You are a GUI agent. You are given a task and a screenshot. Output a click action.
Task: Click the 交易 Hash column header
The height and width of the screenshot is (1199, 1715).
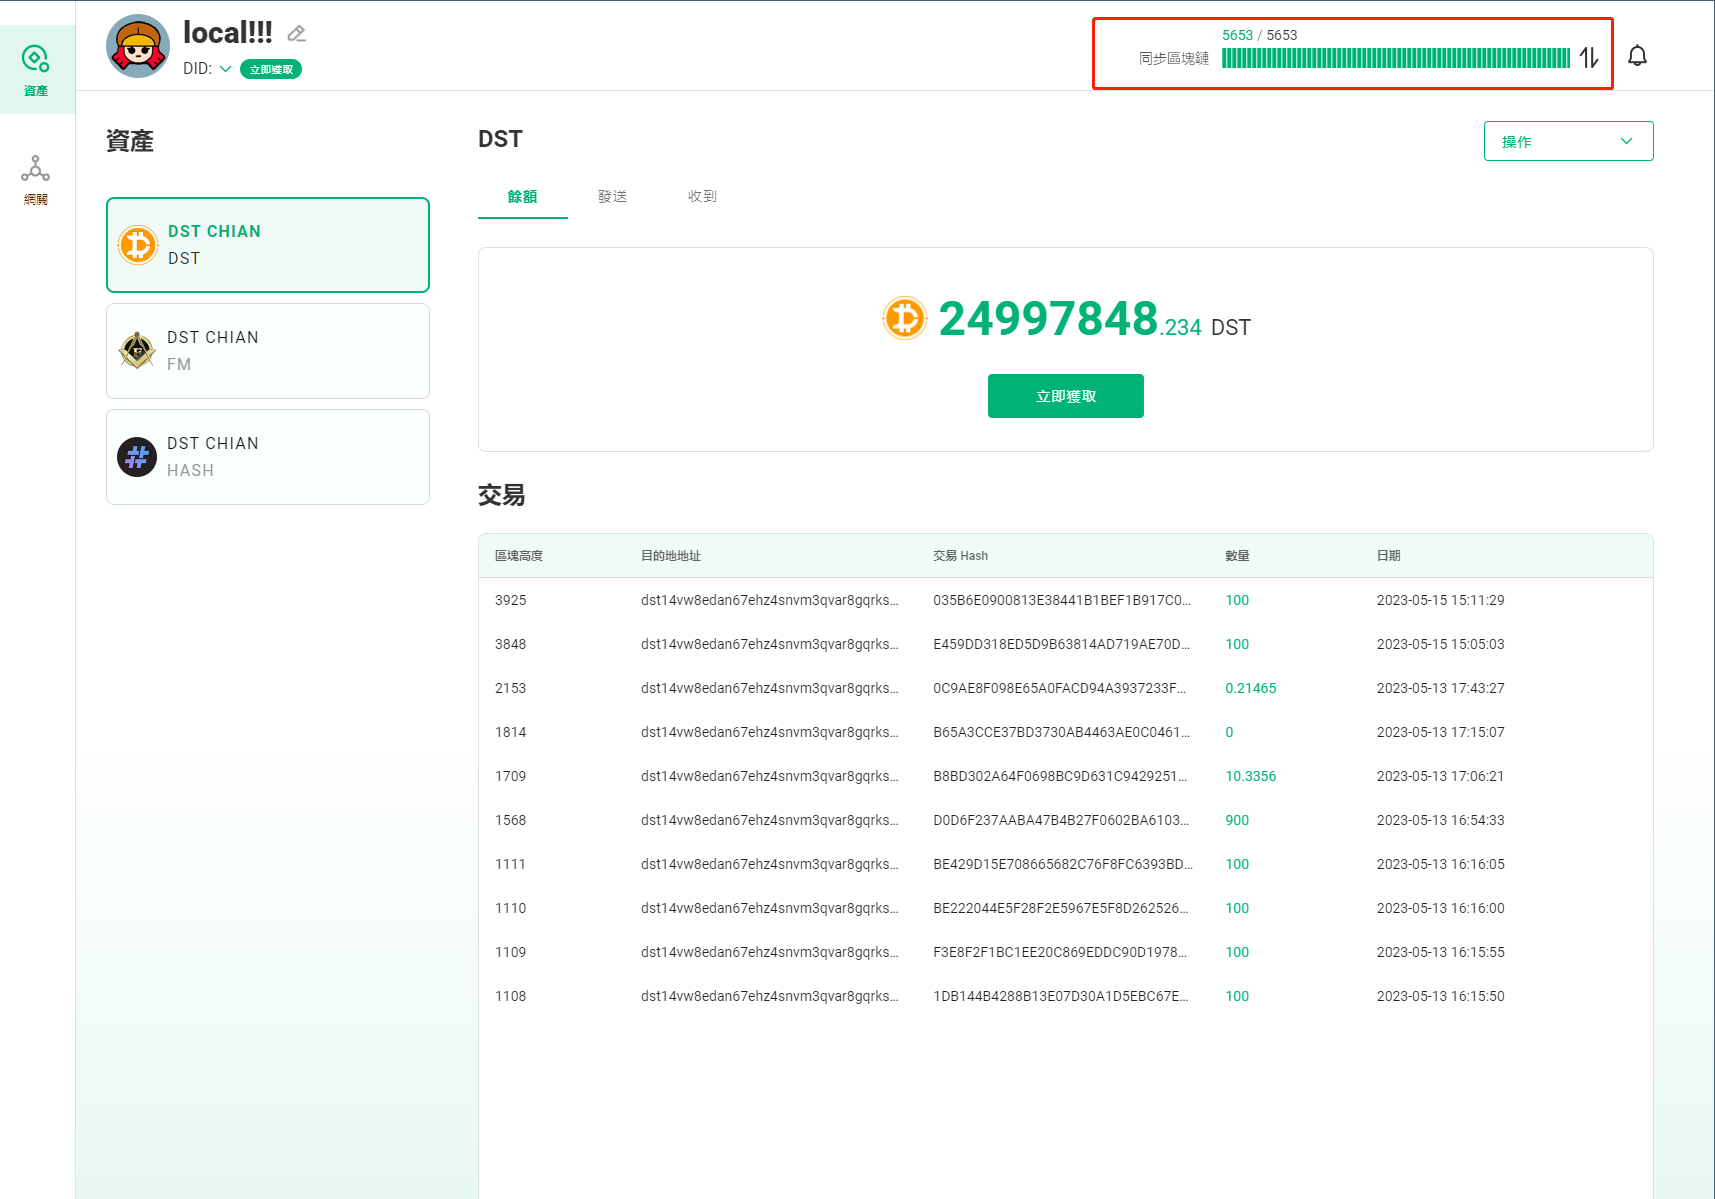(x=960, y=556)
